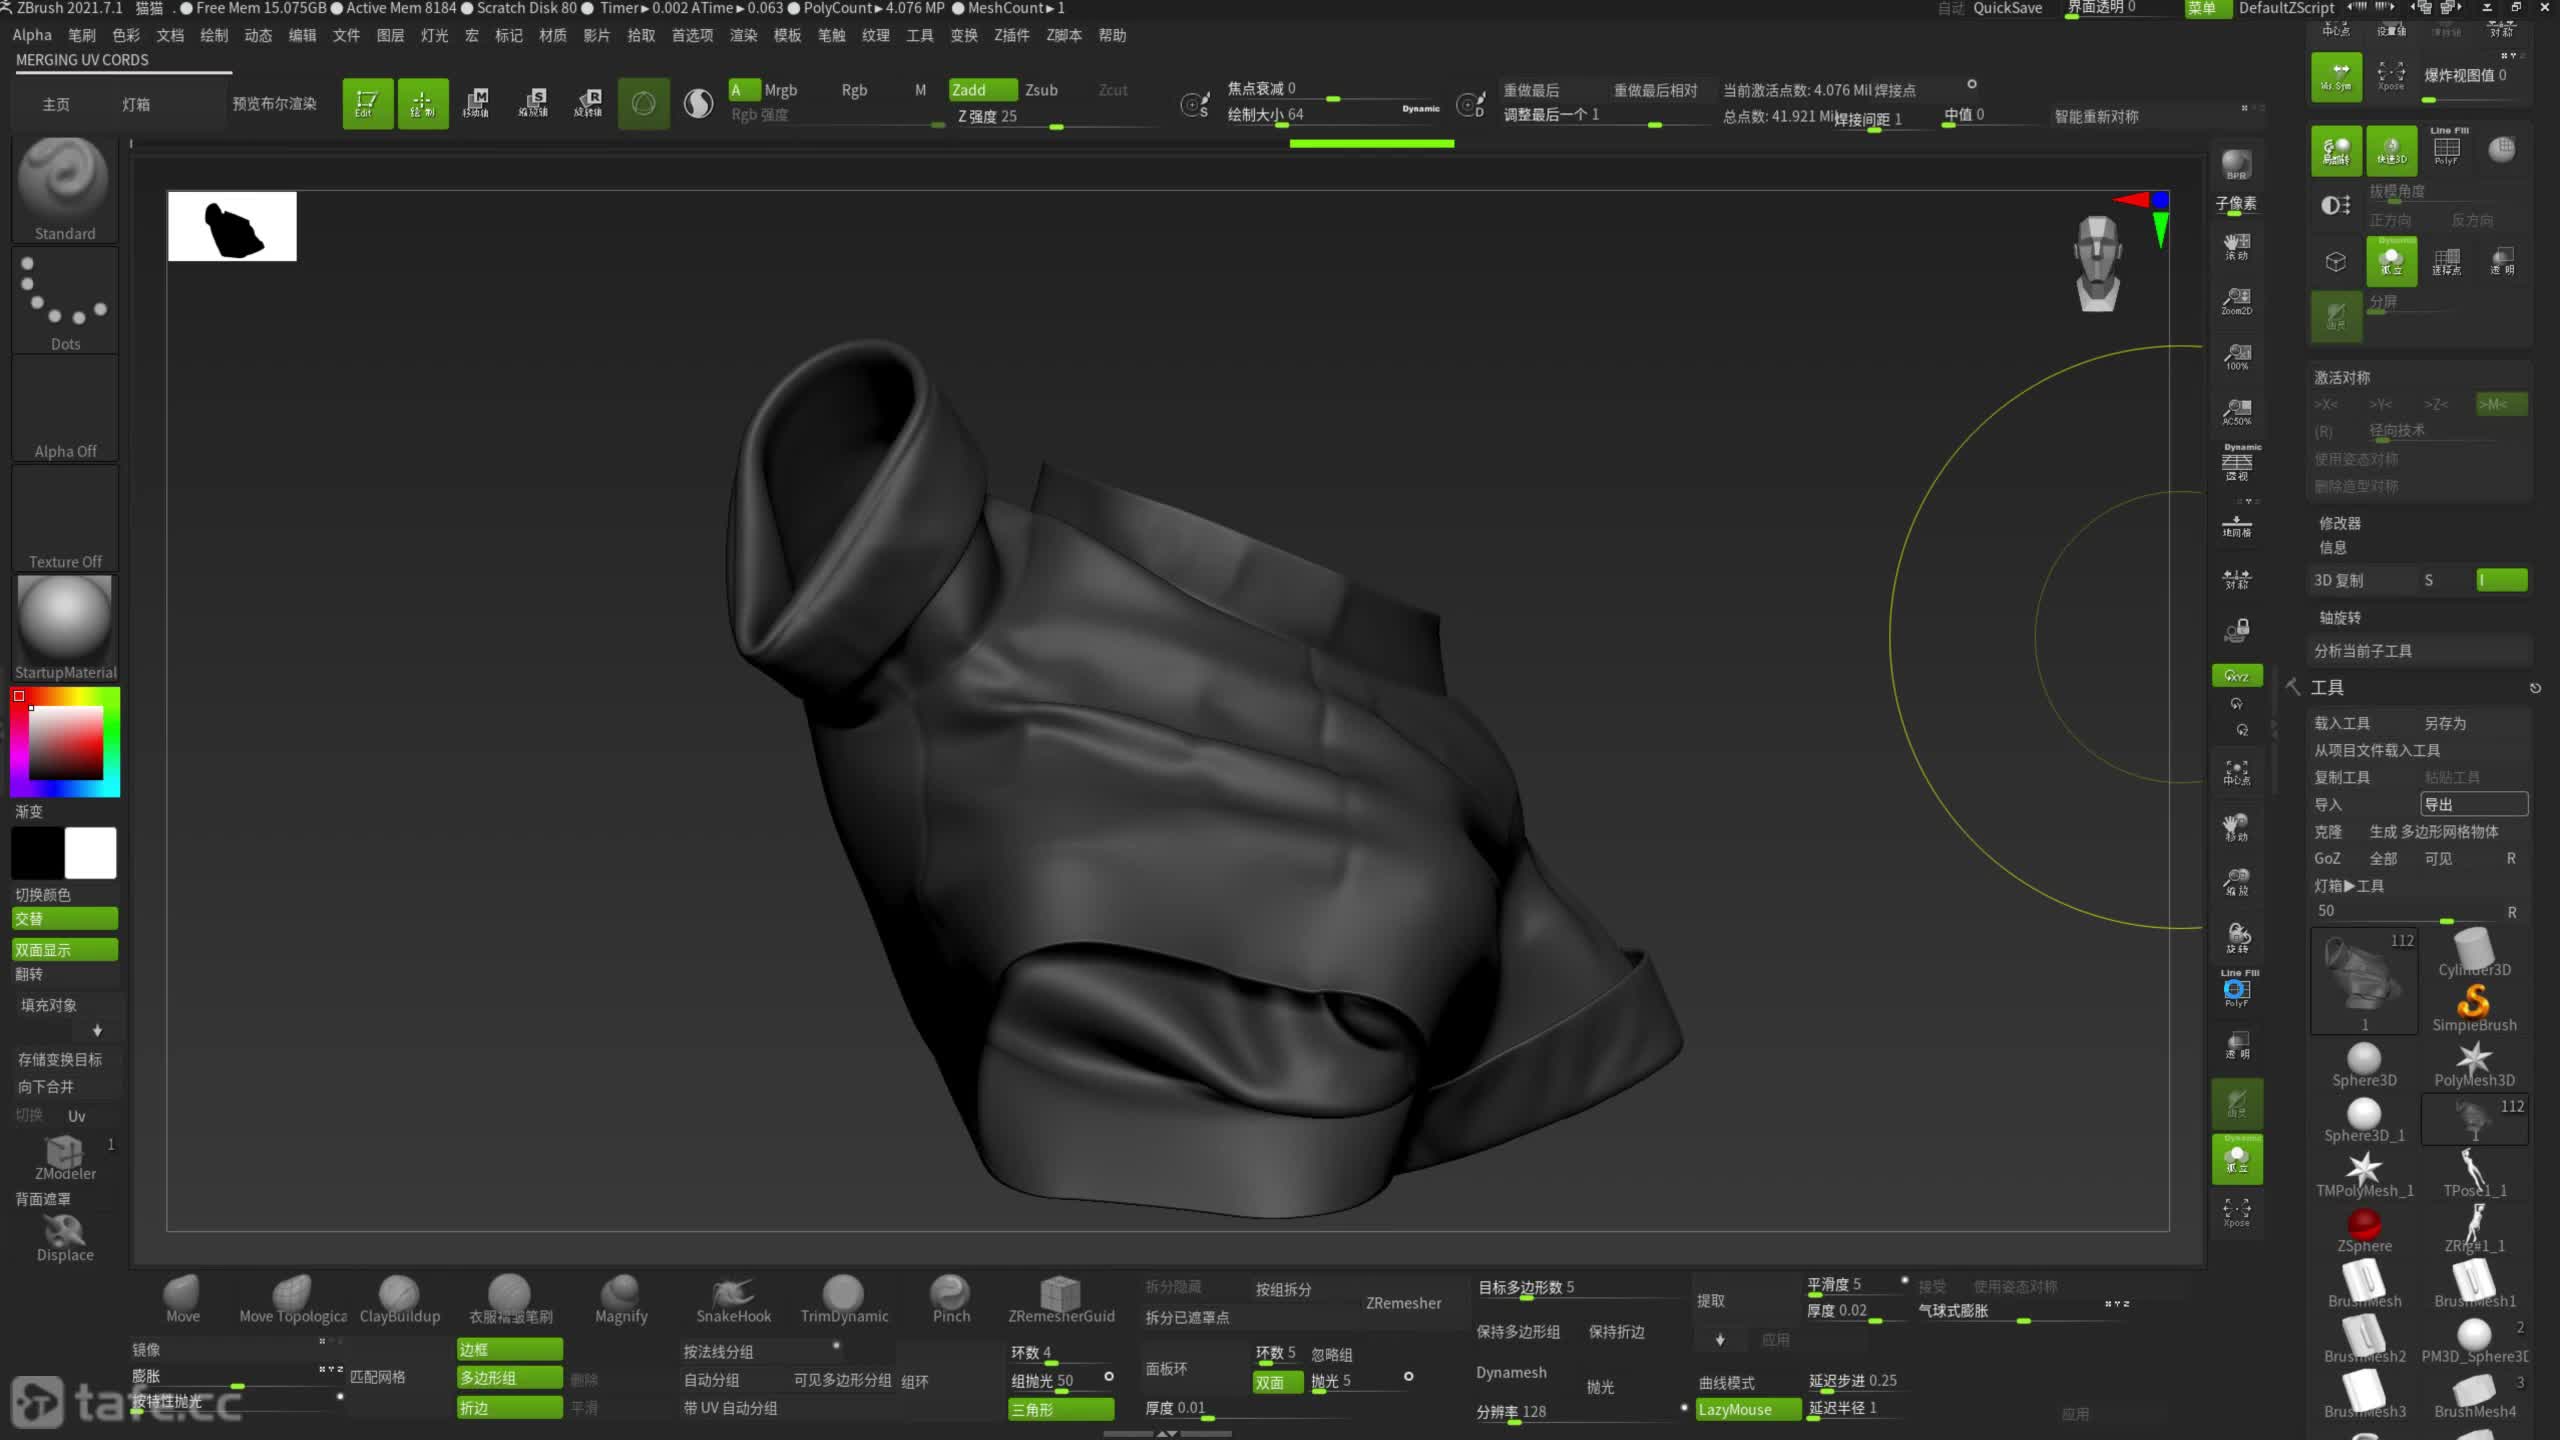Select the active tool thumbnail labeled 112
The height and width of the screenshot is (1440, 2560).
click(2364, 981)
